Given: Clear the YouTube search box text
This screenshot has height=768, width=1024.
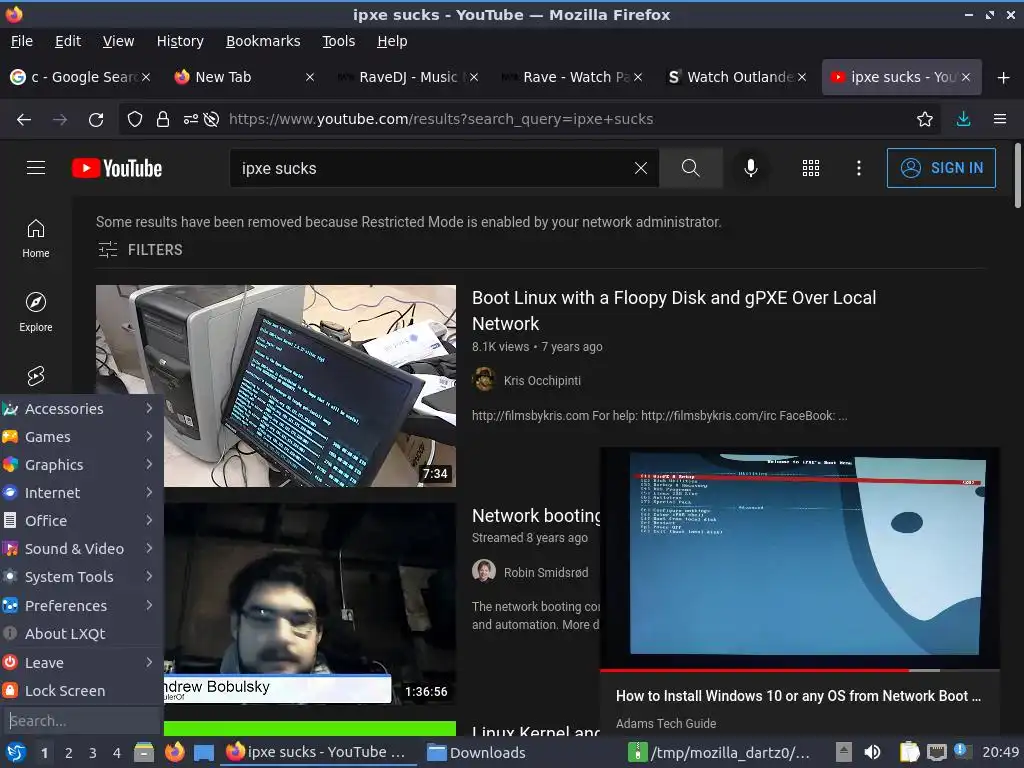Looking at the screenshot, I should 641,168.
